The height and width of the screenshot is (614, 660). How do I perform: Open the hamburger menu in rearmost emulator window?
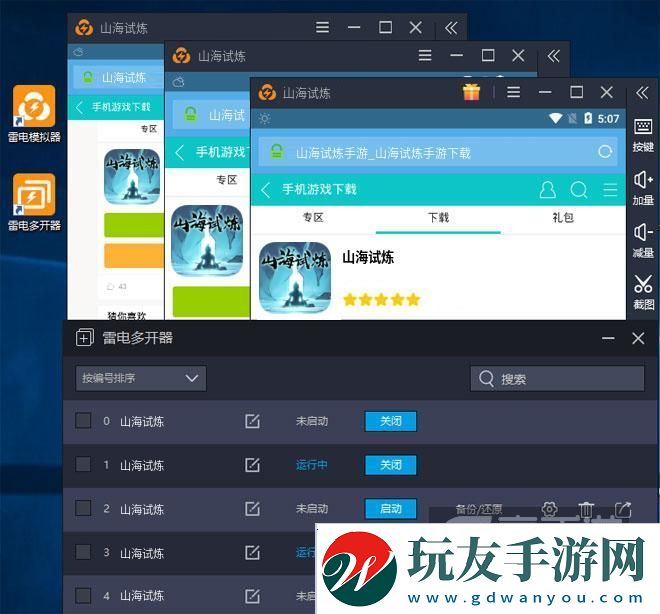(x=322, y=27)
